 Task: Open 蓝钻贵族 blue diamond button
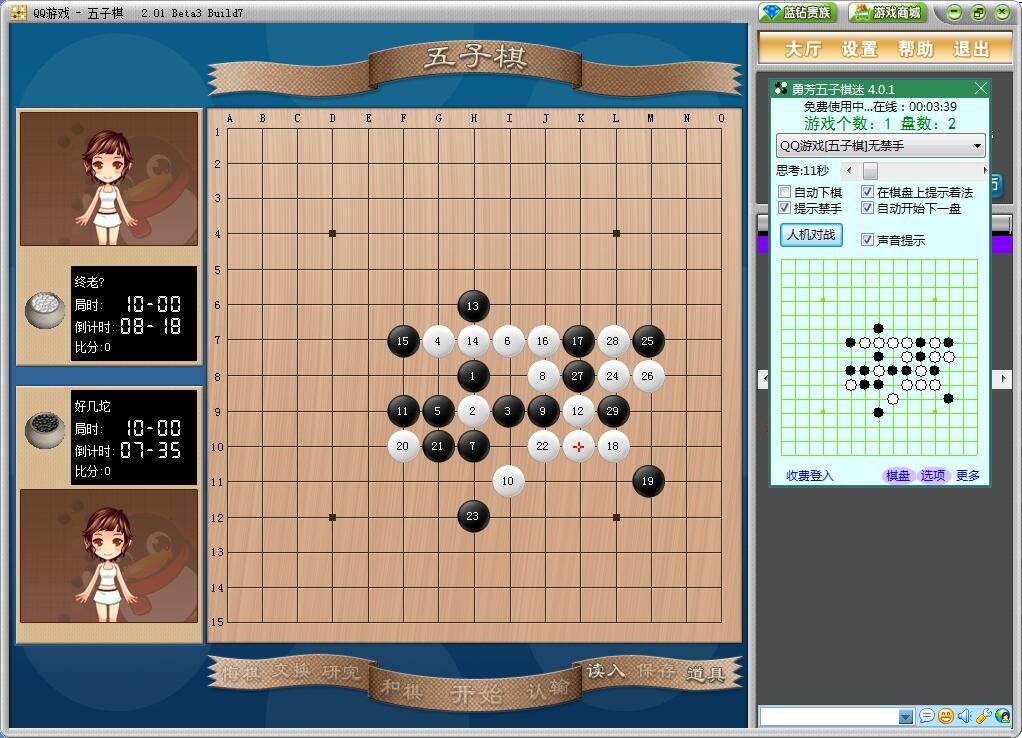point(796,13)
